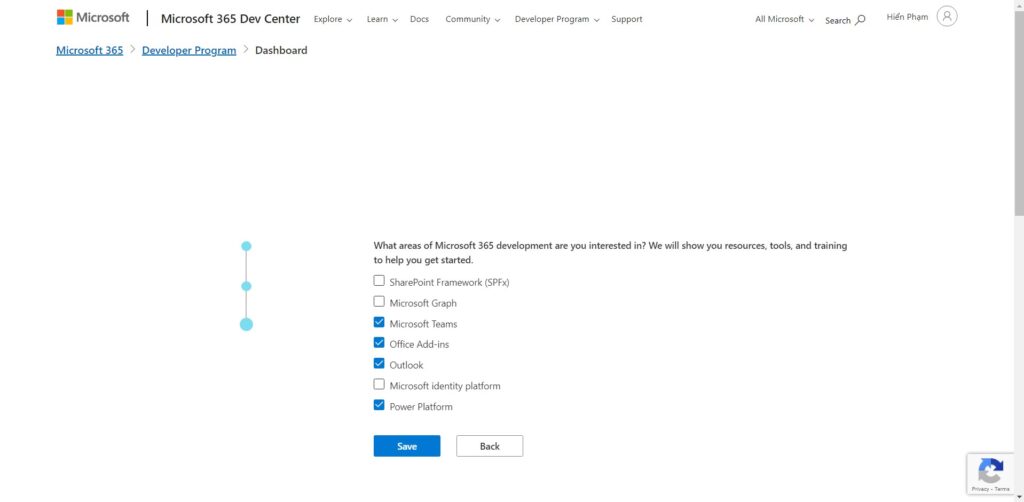Uncheck the Power Platform checkbox
The height and width of the screenshot is (502, 1024).
(x=379, y=406)
